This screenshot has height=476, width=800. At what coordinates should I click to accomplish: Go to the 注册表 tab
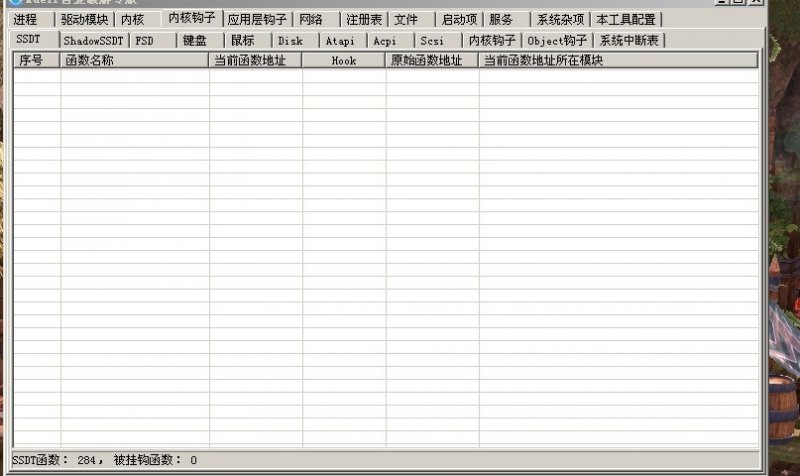(364, 20)
